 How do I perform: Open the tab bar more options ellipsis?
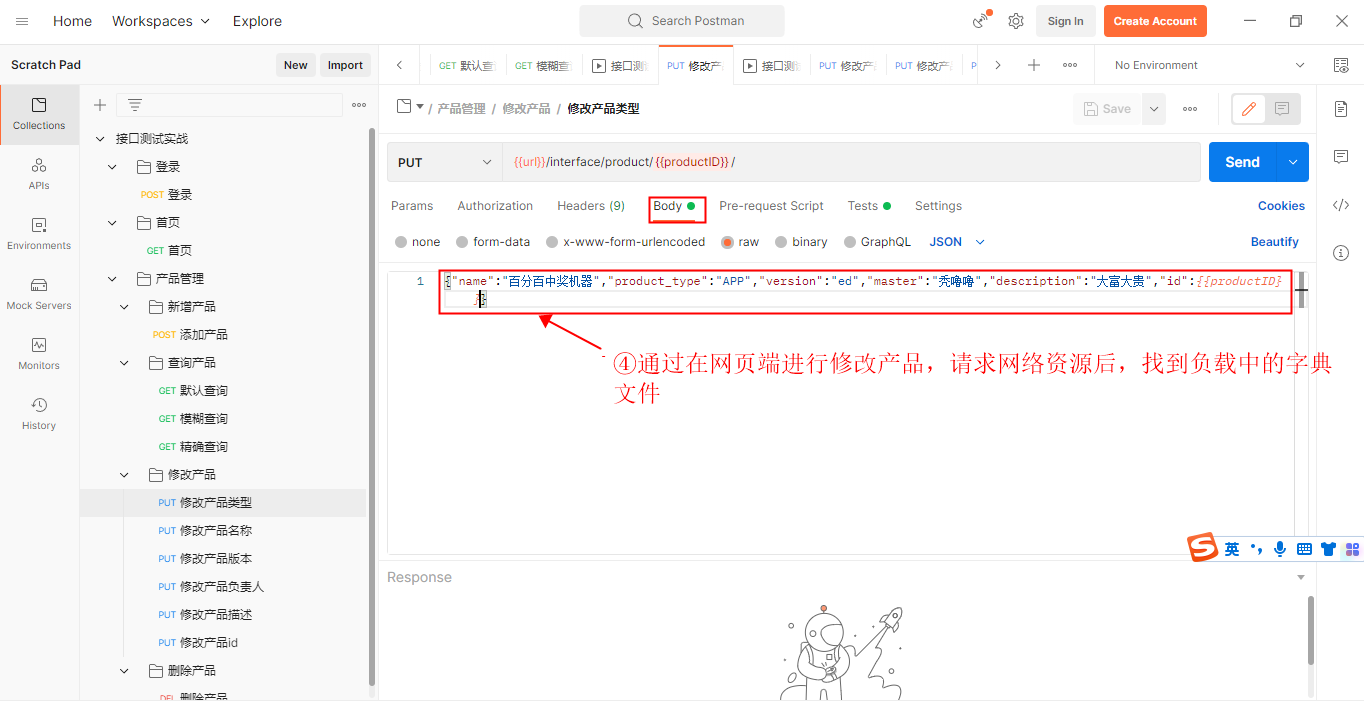click(x=1070, y=65)
